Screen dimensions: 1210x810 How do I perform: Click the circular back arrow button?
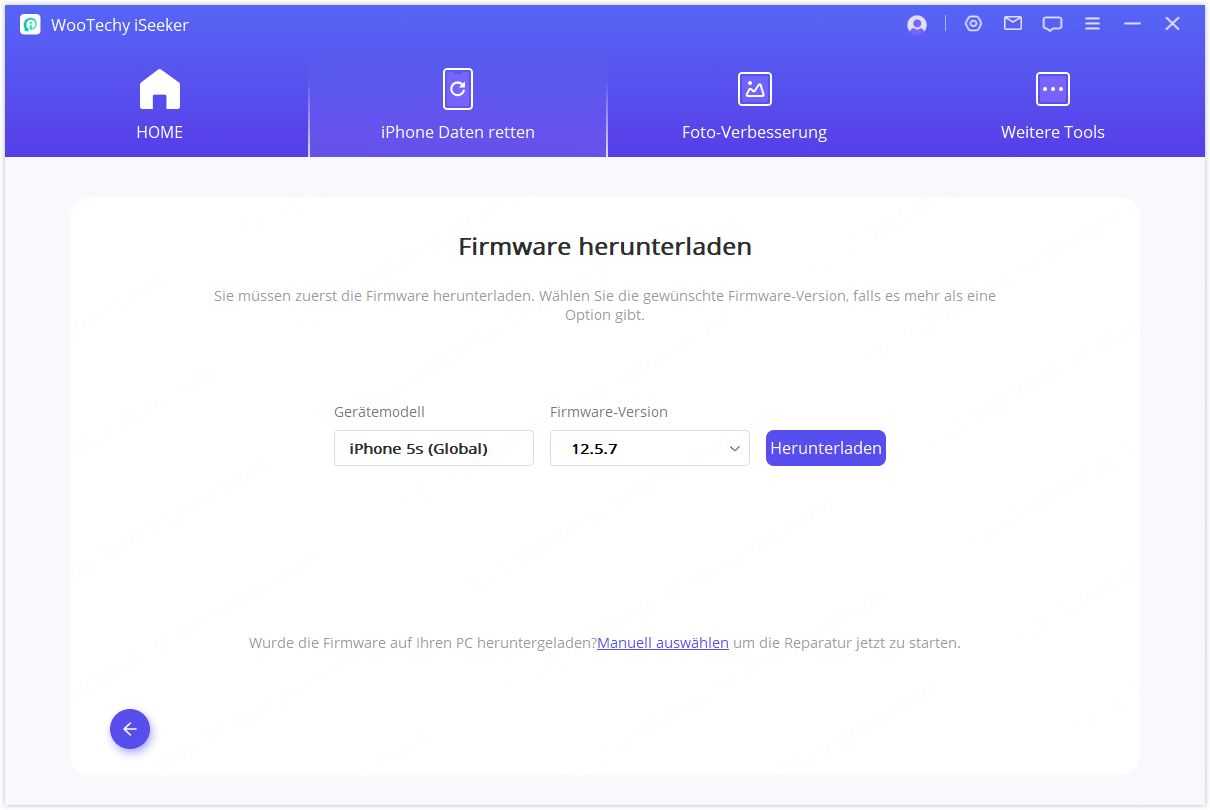click(130, 729)
